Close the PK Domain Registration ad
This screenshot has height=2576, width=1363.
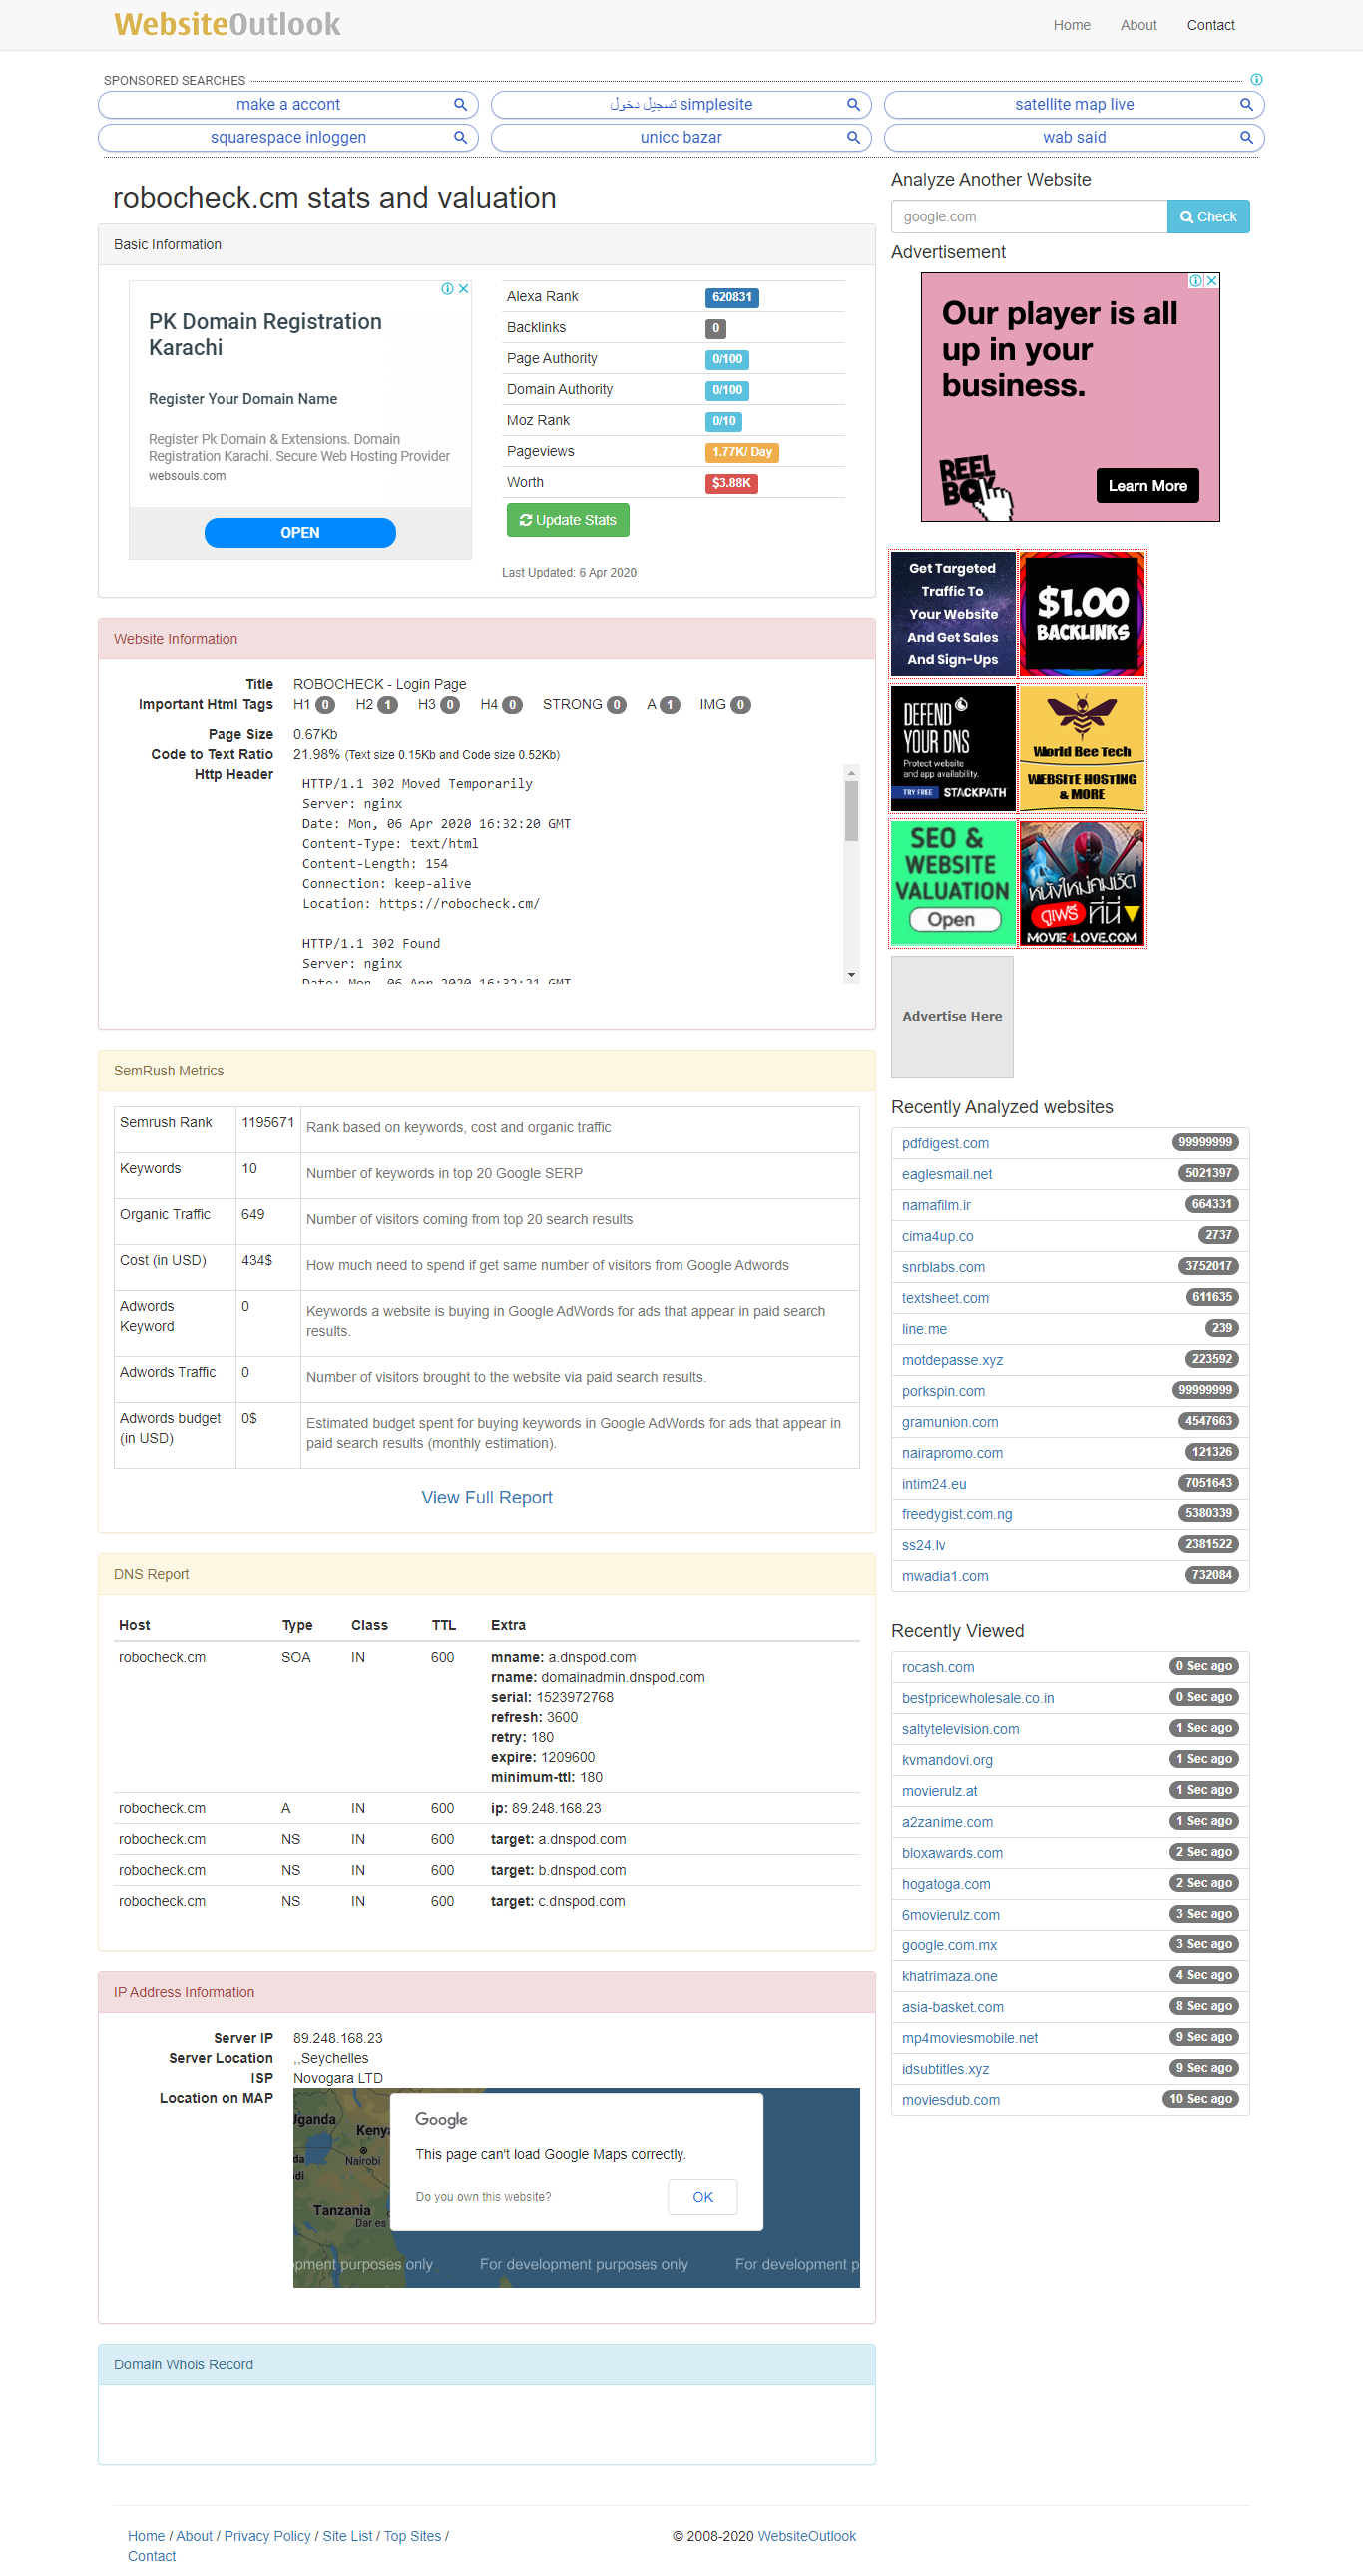pos(464,289)
